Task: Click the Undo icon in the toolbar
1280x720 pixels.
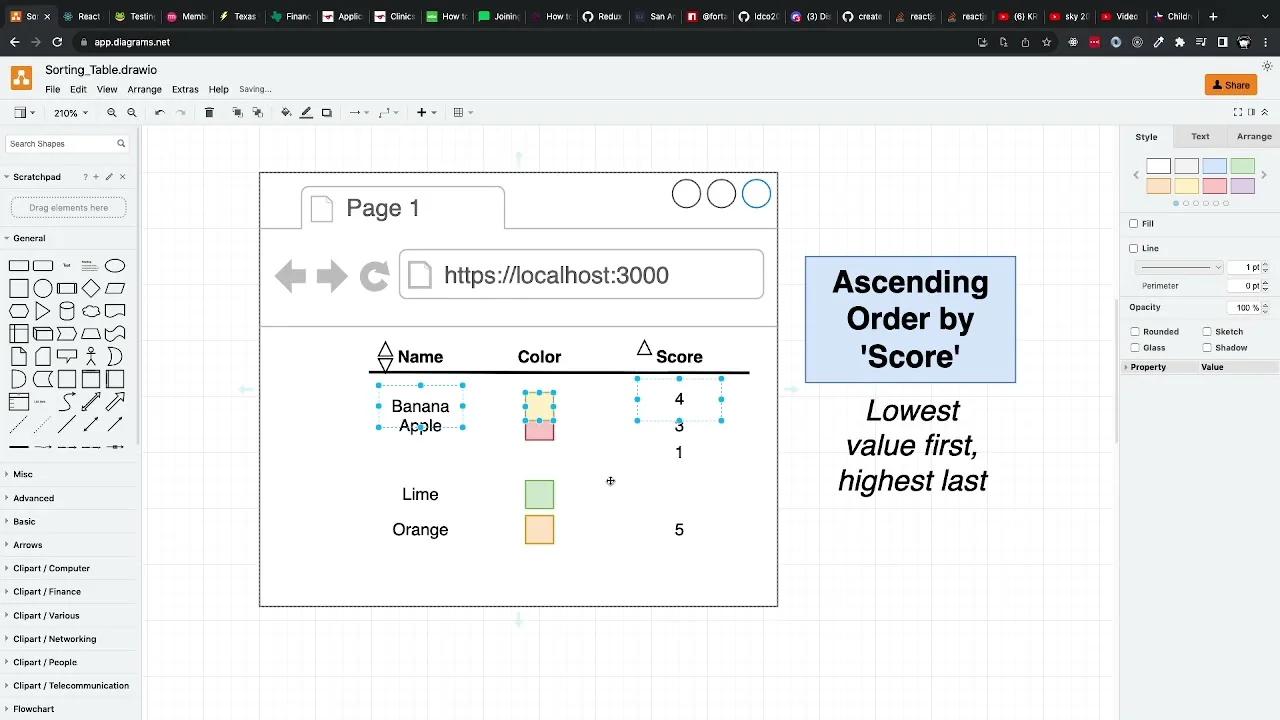Action: (160, 112)
